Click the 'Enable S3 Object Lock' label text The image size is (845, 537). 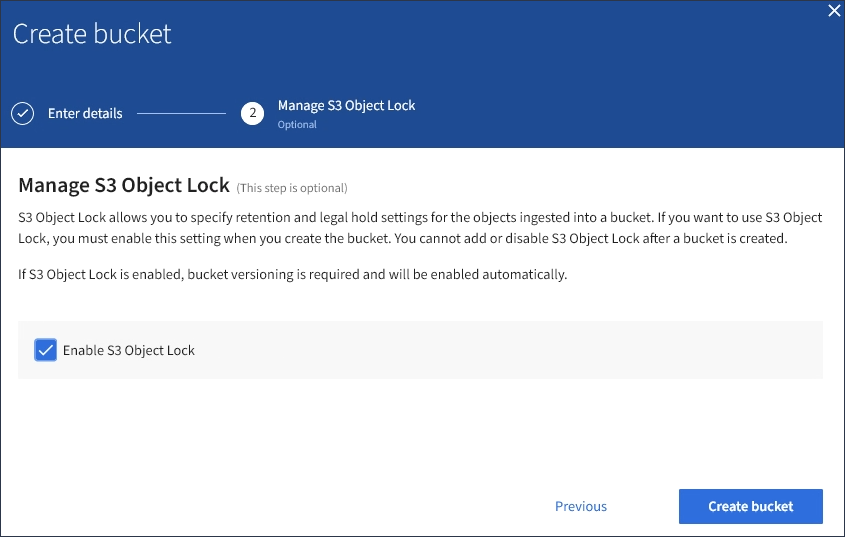coord(128,351)
